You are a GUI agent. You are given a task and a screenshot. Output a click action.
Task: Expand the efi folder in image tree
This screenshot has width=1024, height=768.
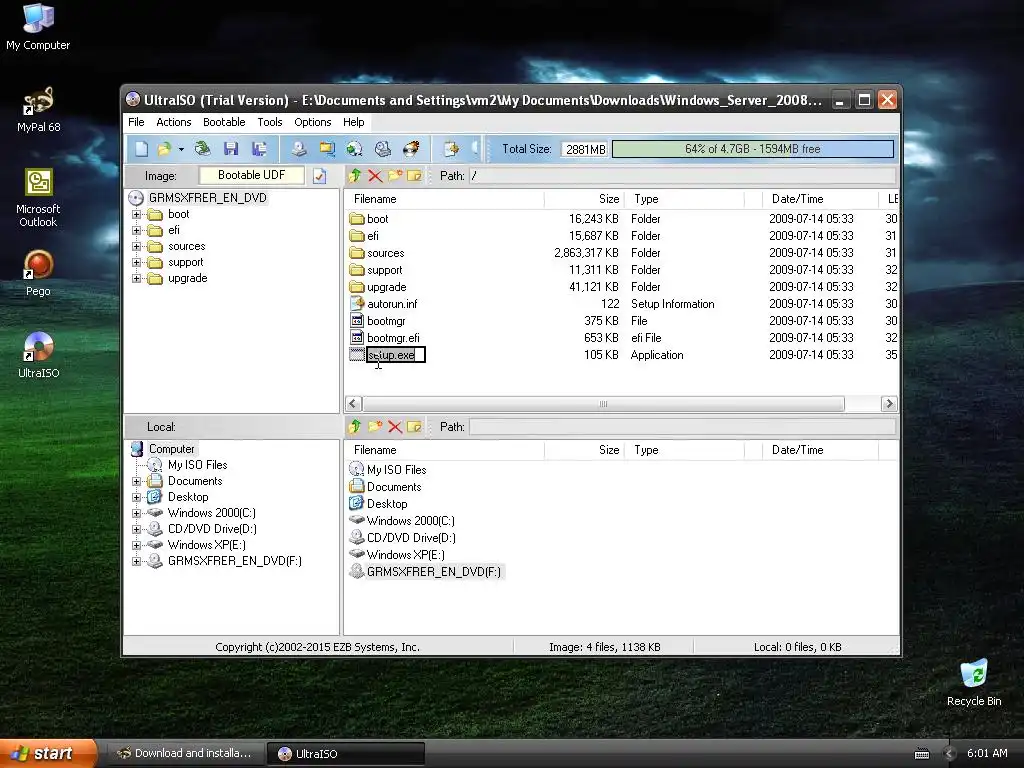[x=136, y=231]
